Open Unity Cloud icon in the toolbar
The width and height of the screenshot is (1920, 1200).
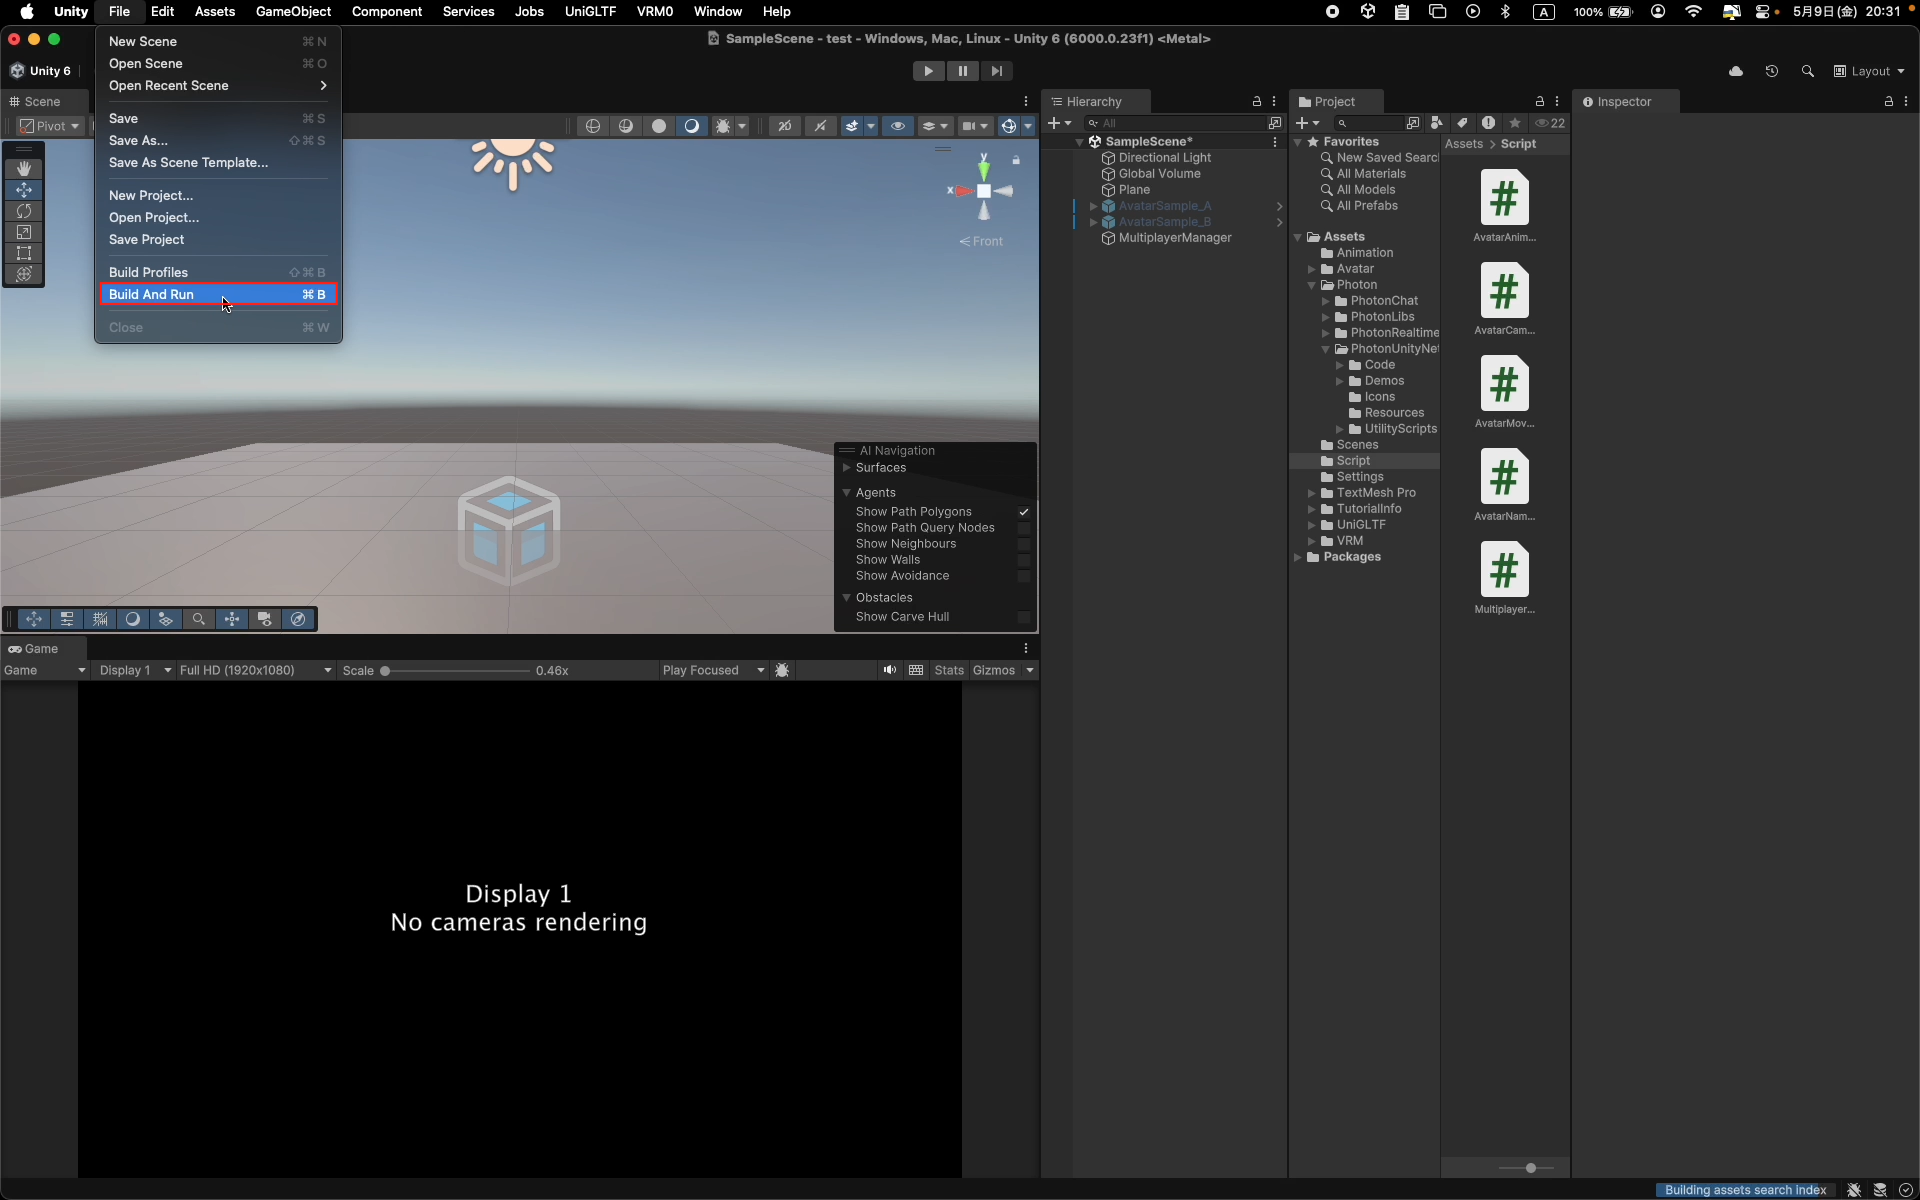pyautogui.click(x=1736, y=71)
